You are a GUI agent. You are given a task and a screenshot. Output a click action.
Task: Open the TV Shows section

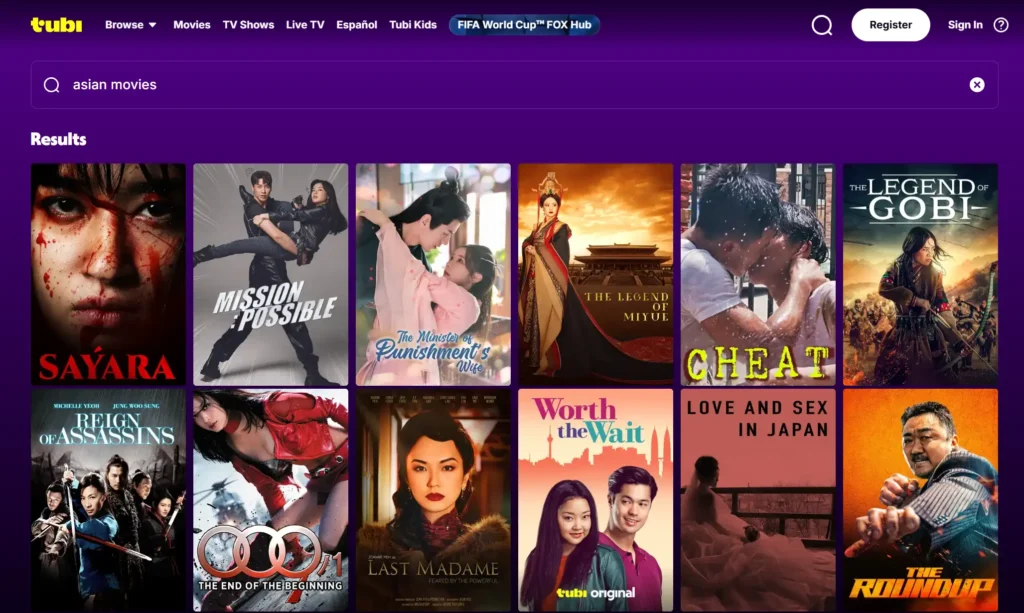[248, 25]
